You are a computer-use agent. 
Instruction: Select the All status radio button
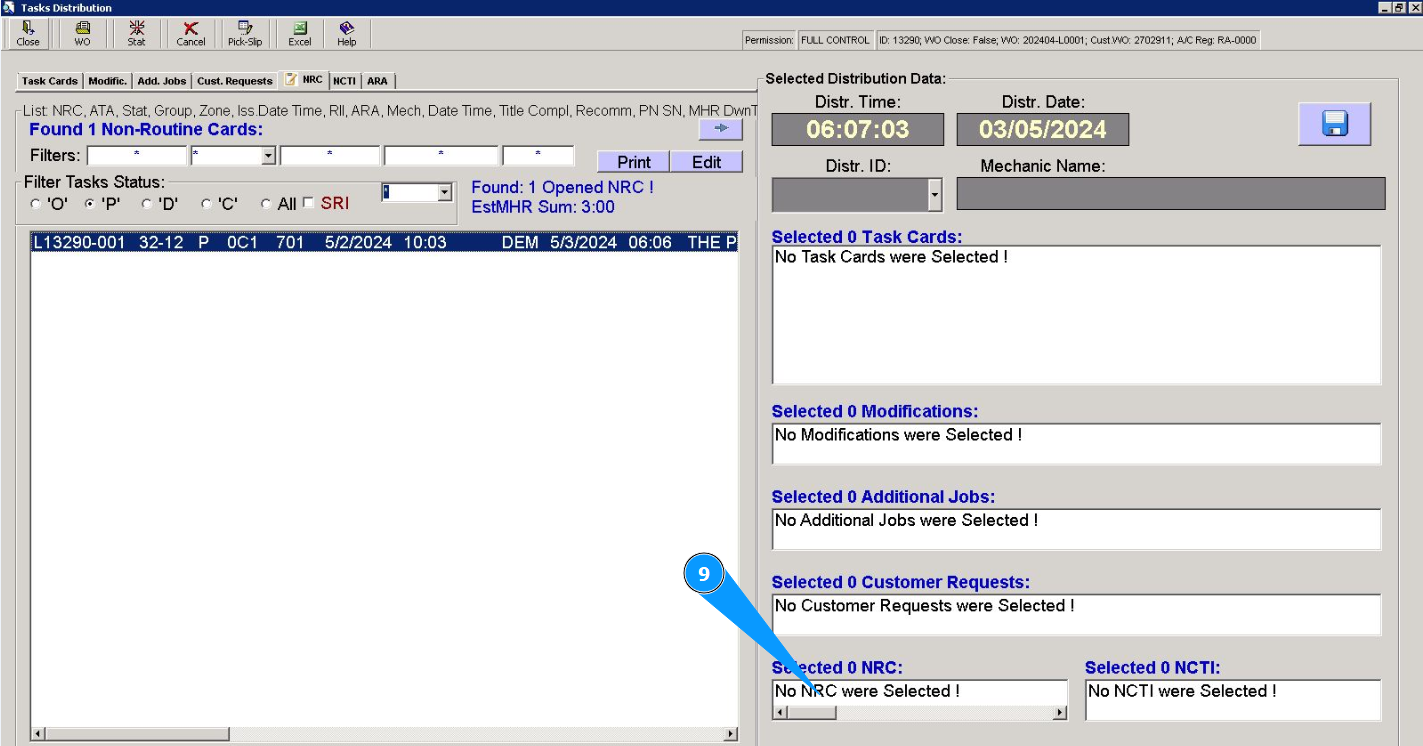coord(266,204)
